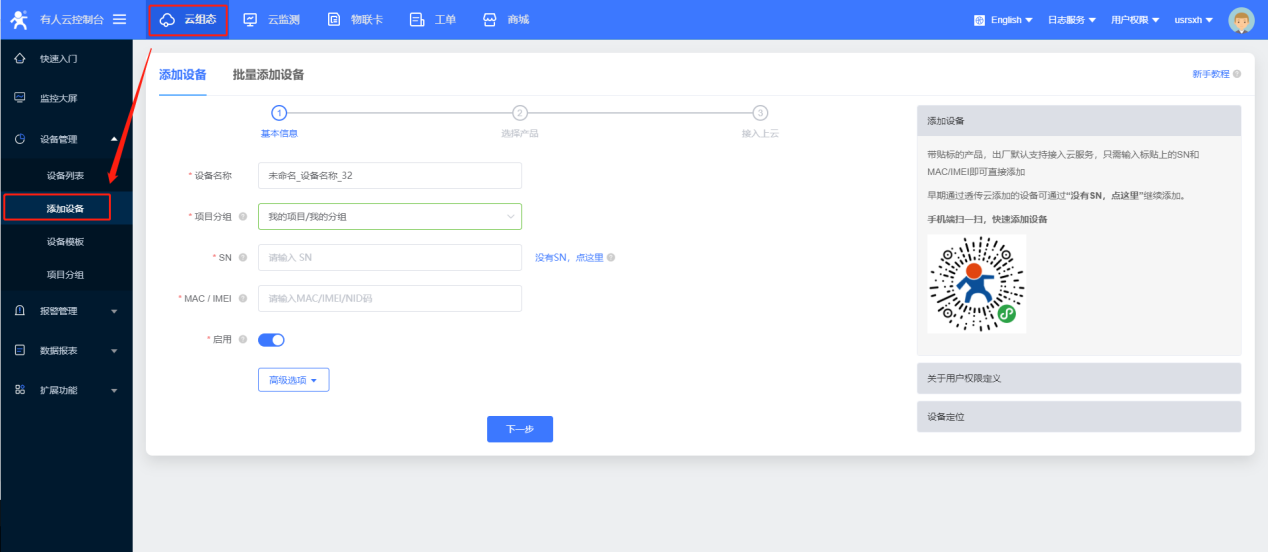
Task: Open 设备模板 in the sidebar
Action: (x=66, y=242)
